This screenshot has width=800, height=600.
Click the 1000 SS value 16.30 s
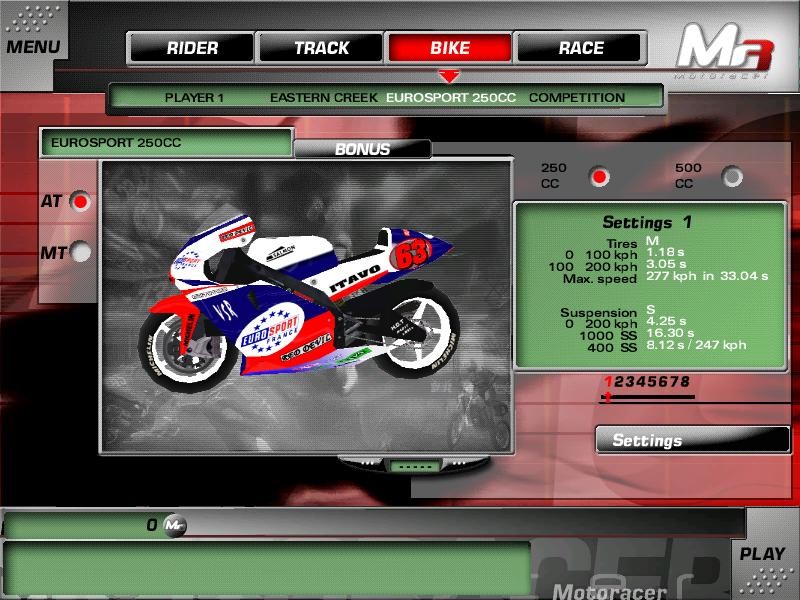click(670, 333)
